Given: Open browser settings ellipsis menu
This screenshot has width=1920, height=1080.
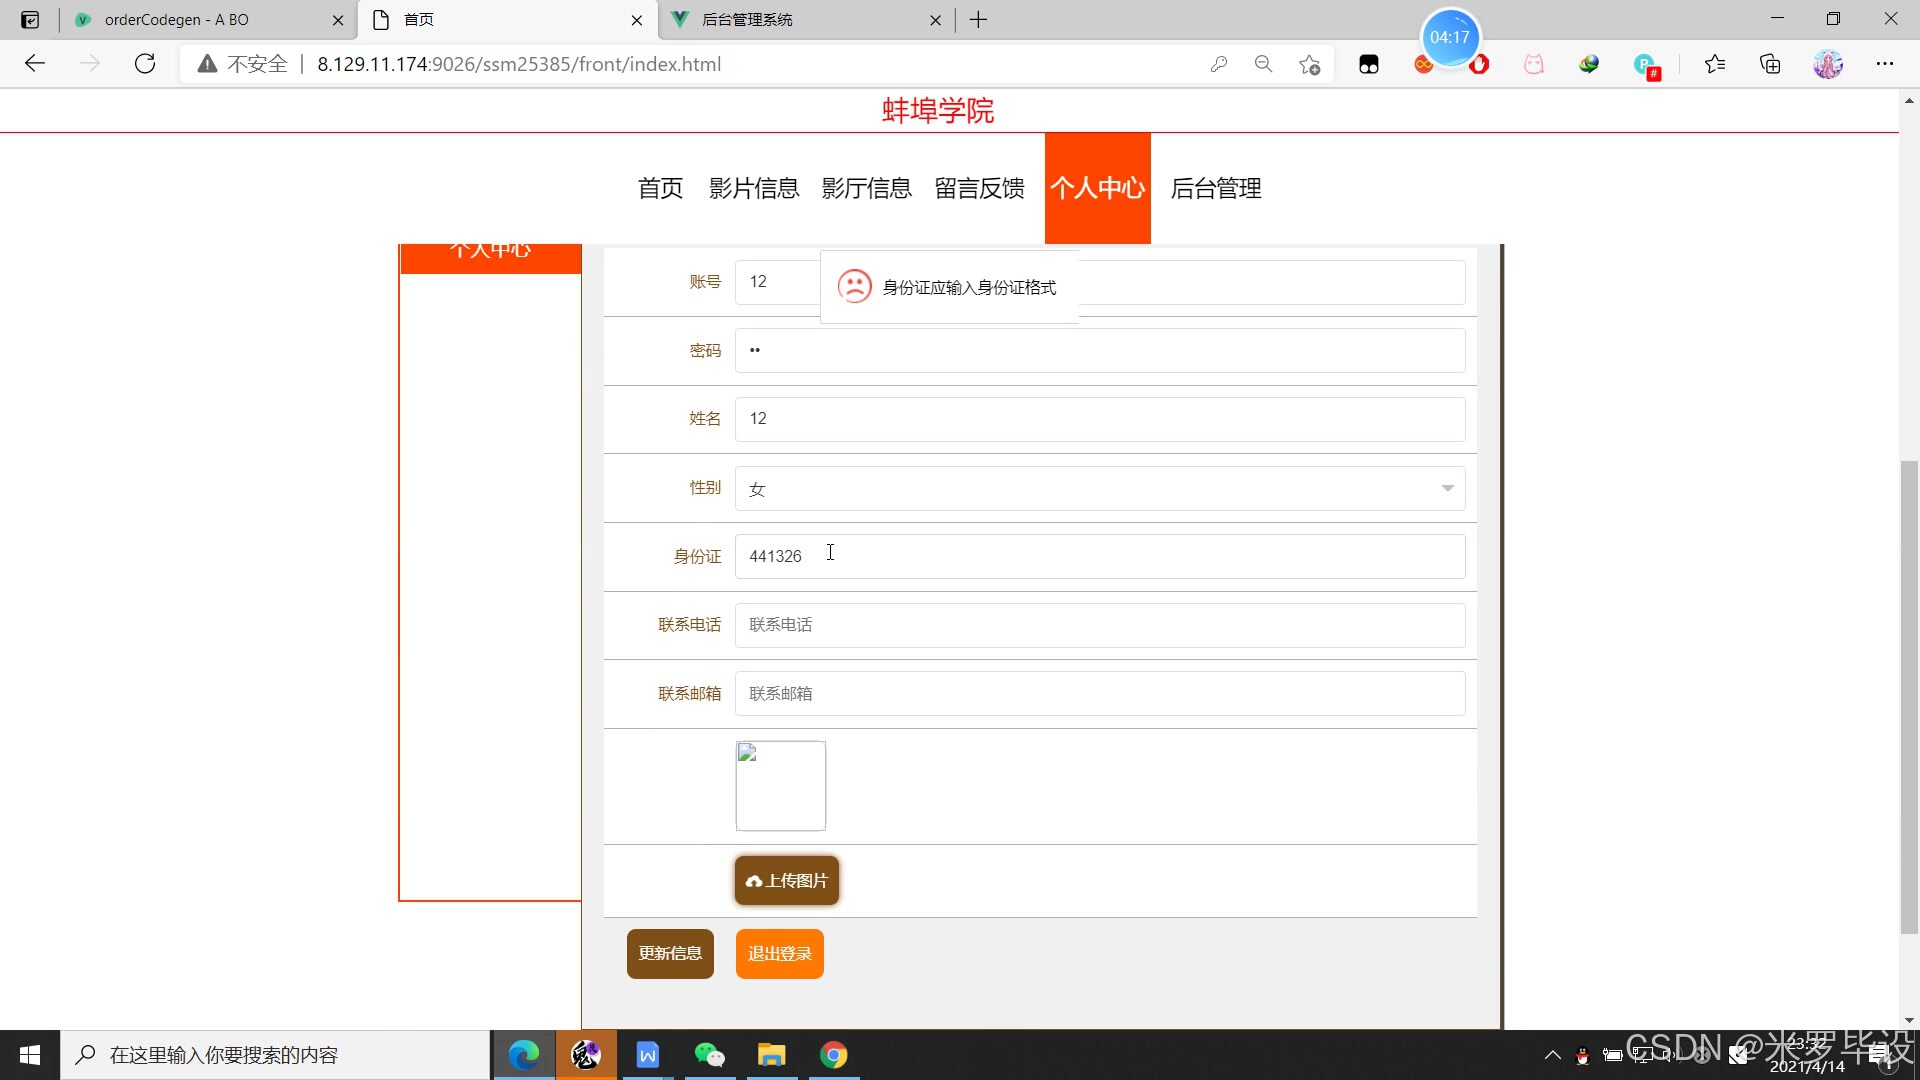Looking at the screenshot, I should point(1885,64).
